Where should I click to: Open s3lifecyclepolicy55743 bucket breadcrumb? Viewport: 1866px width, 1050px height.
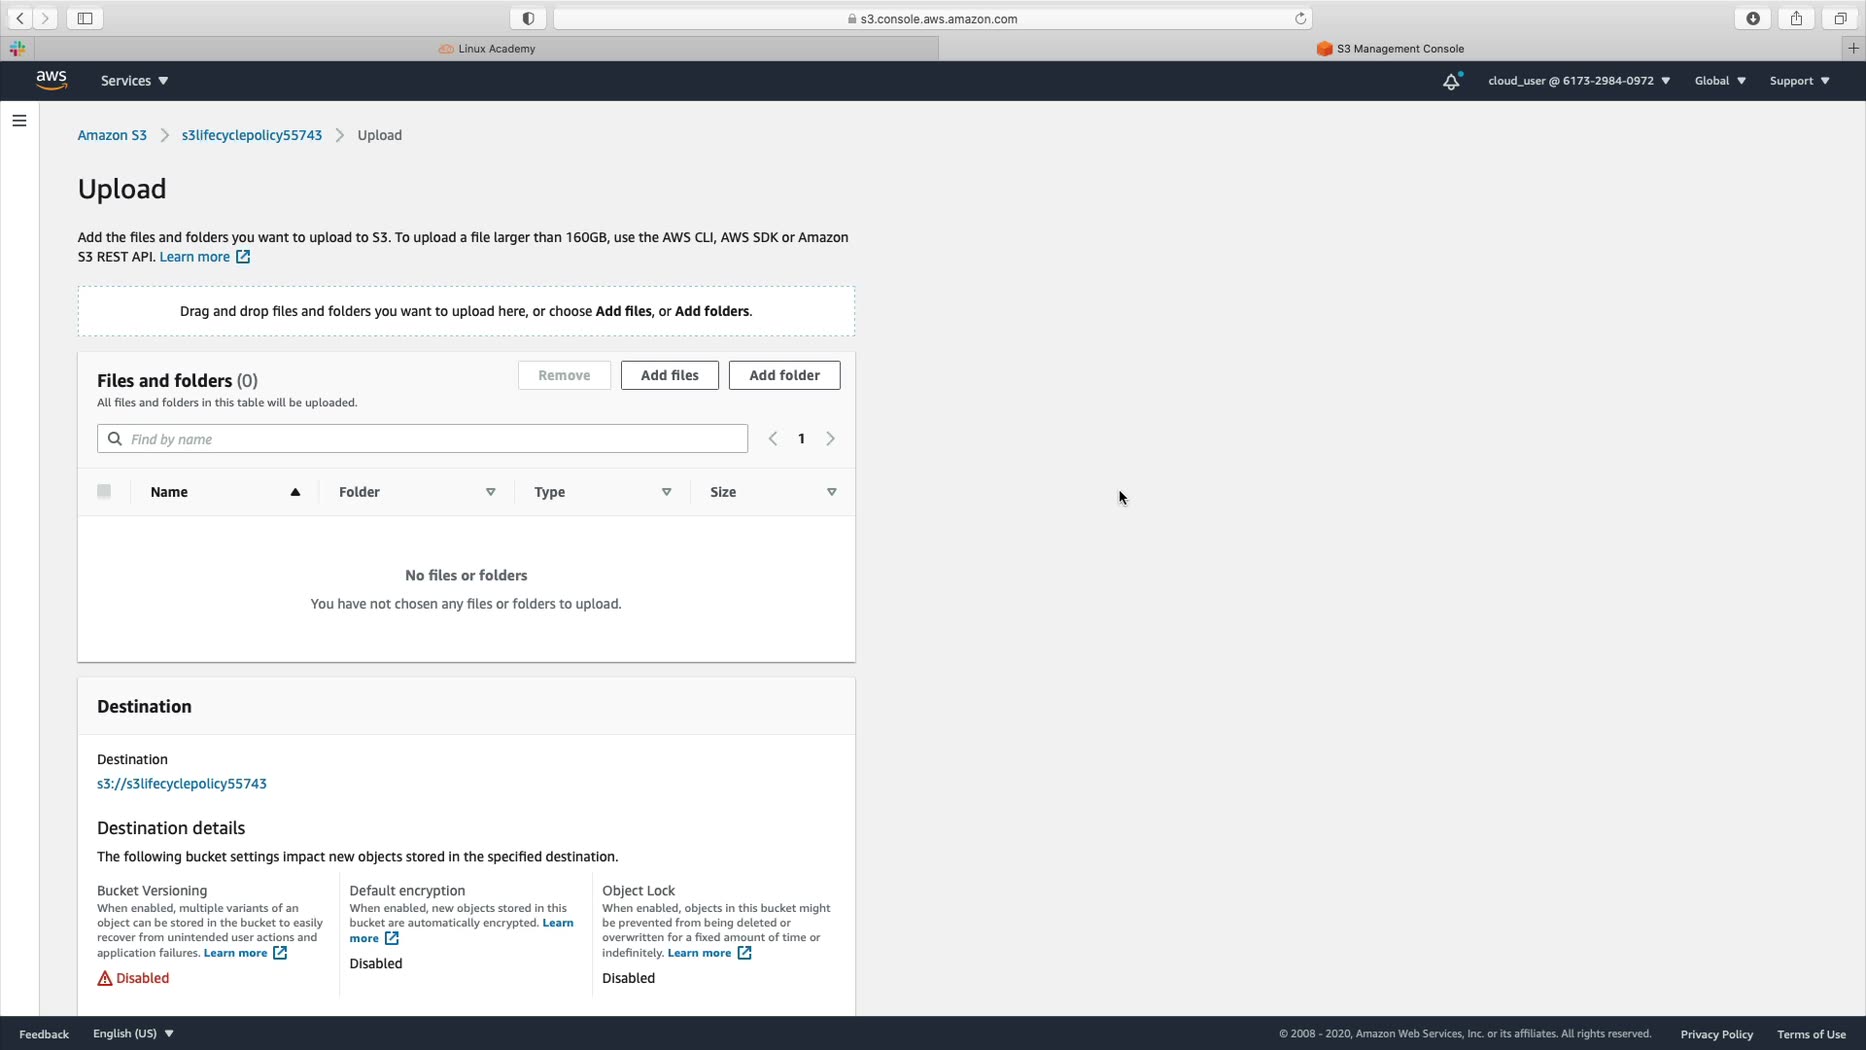252,135
